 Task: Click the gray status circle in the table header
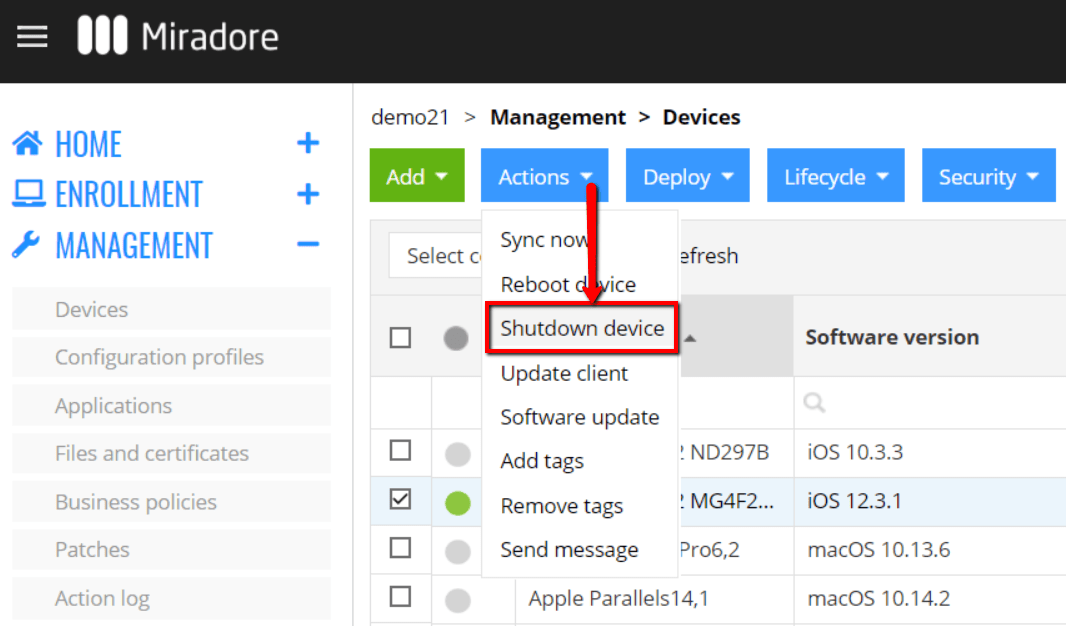click(x=456, y=337)
